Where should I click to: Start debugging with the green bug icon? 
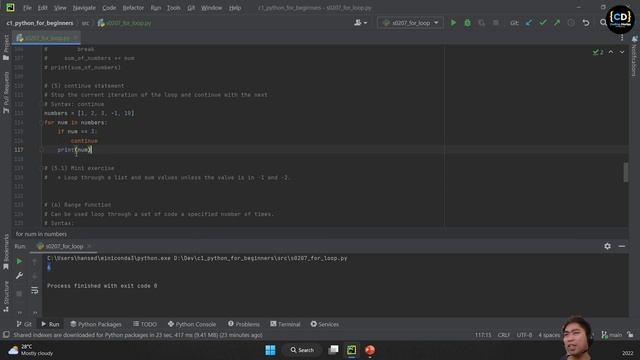(x=467, y=23)
